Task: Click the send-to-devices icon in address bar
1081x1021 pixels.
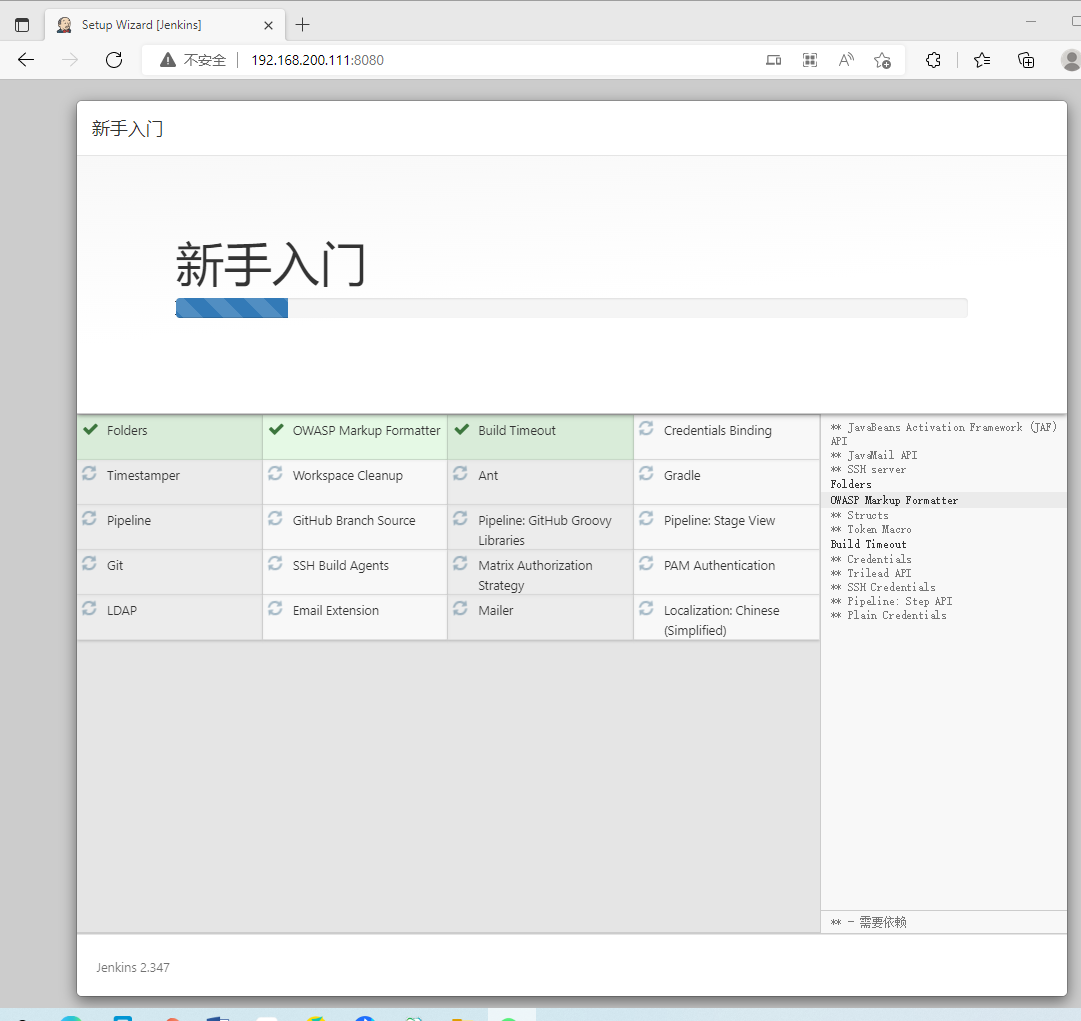Action: pyautogui.click(x=774, y=60)
